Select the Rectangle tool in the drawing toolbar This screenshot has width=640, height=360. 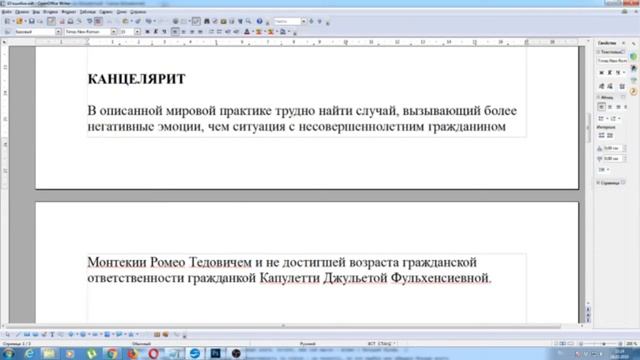point(27,335)
